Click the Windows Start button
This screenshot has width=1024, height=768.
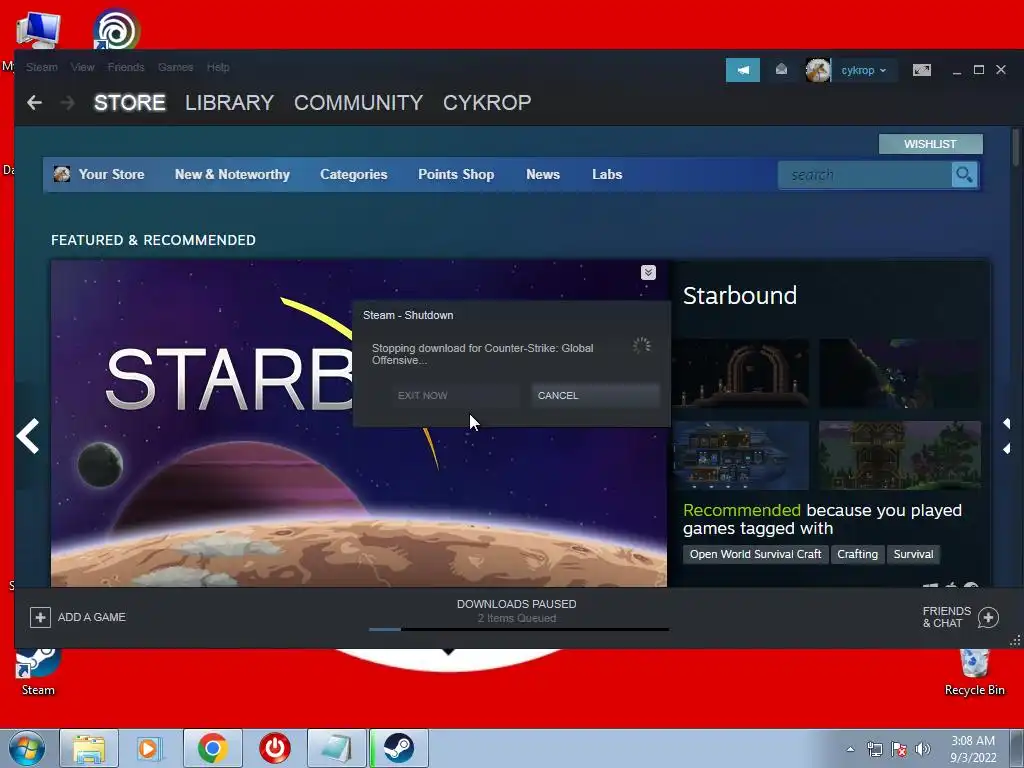pos(27,748)
